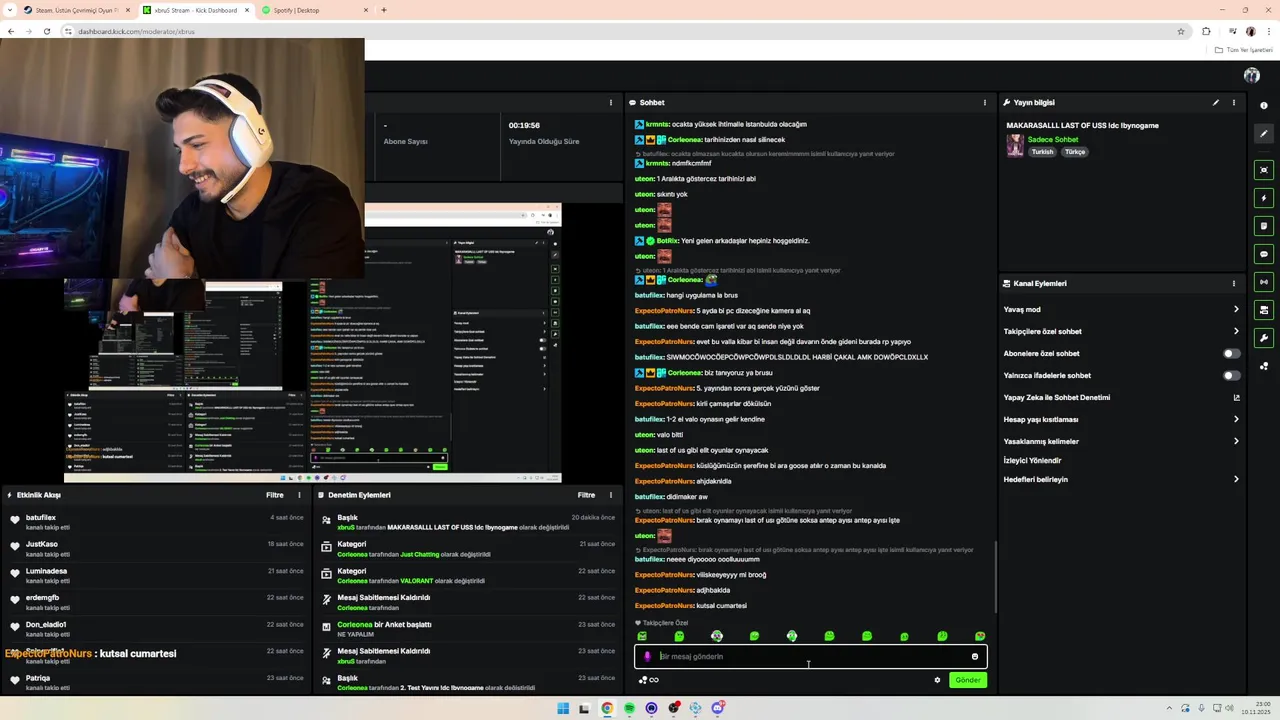1280x720 pixels.
Task: Click the chat panel scrollbar
Action: coord(996,578)
